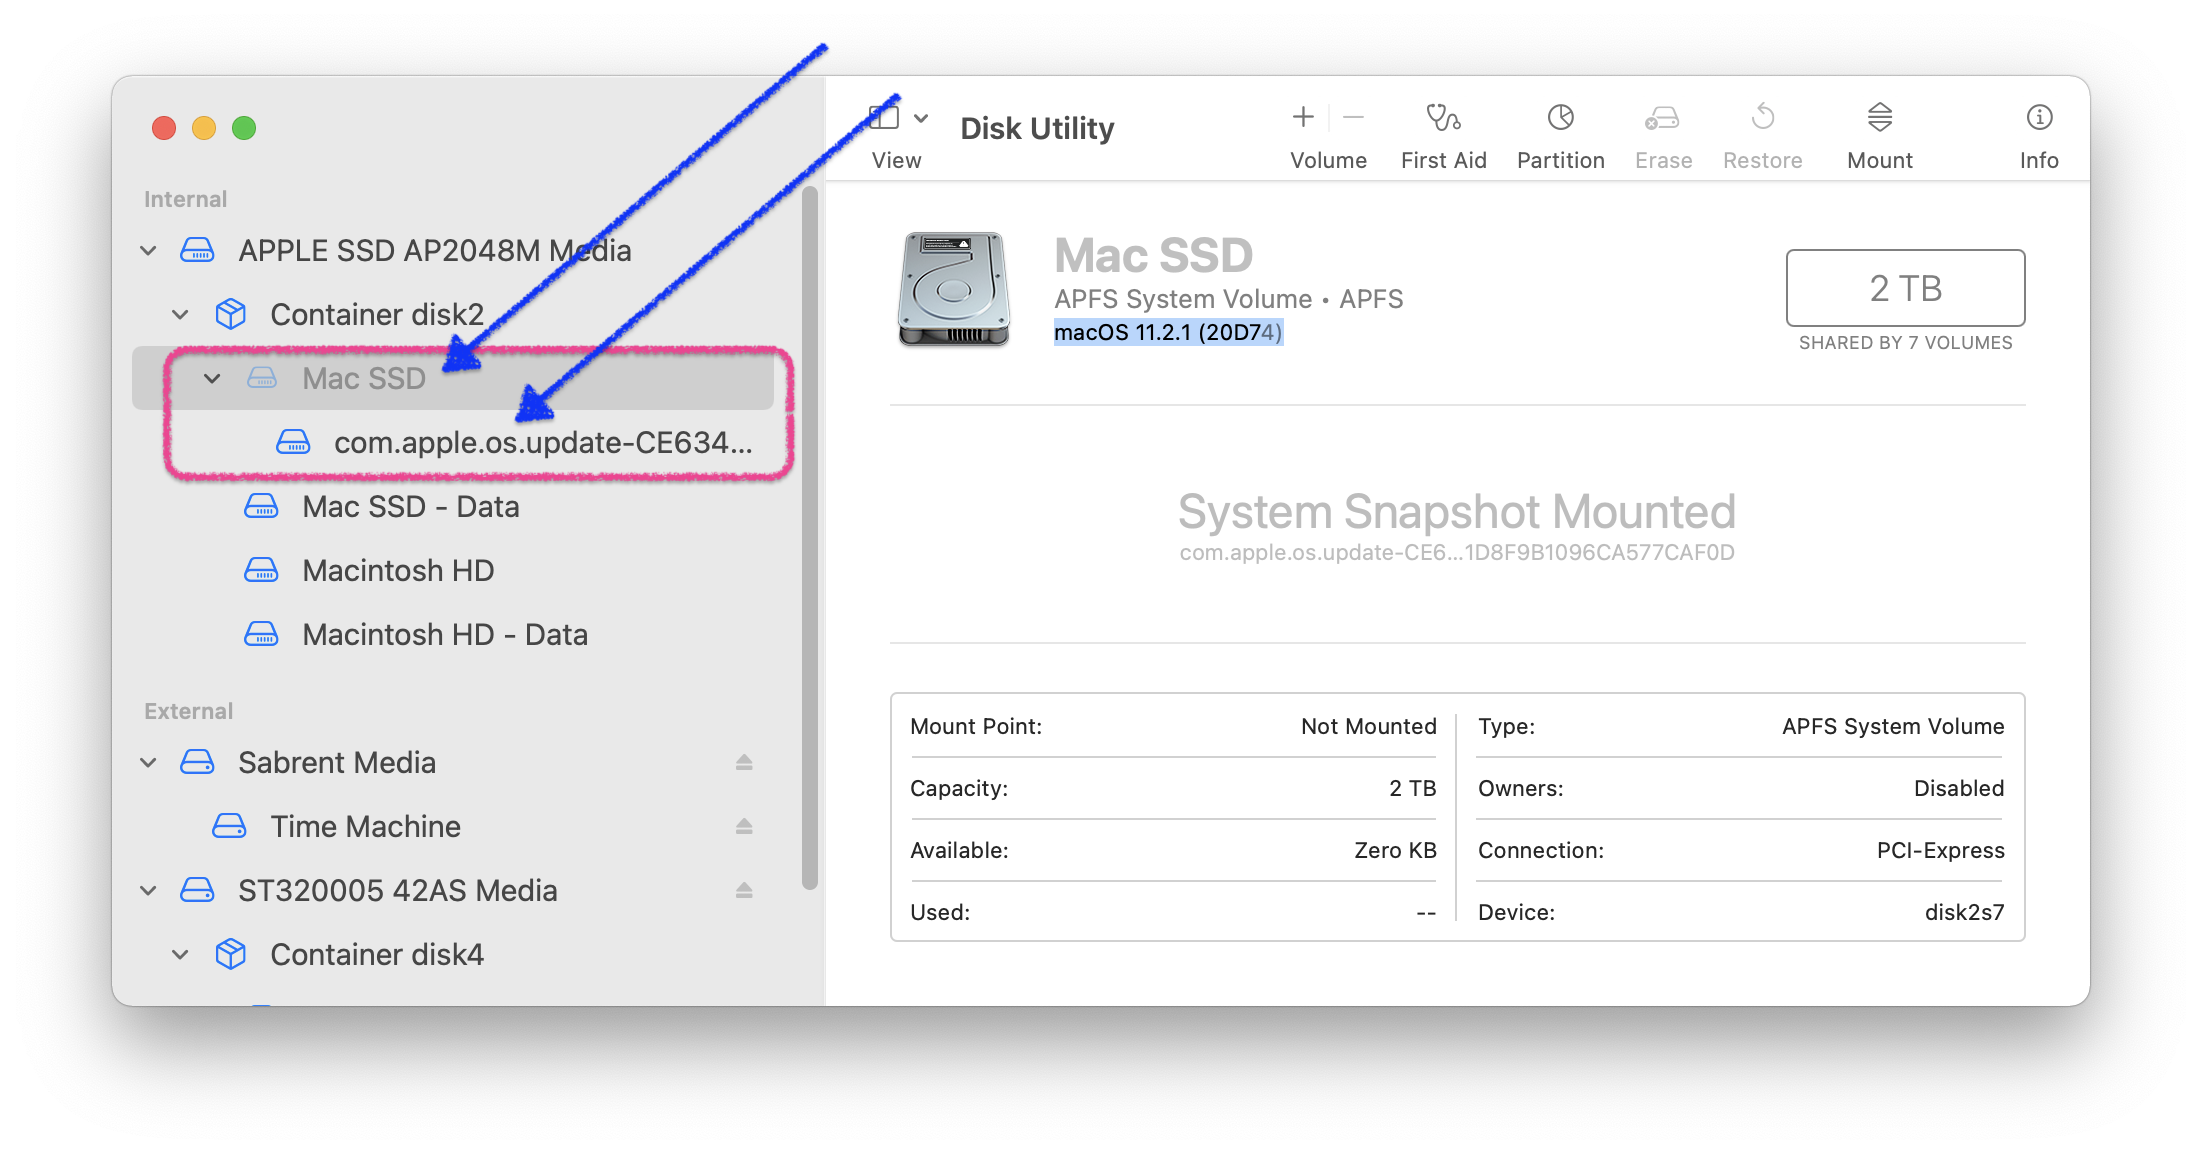Image resolution: width=2202 pixels, height=1154 pixels.
Task: Eject Sabrent Media disk
Action: [x=743, y=762]
